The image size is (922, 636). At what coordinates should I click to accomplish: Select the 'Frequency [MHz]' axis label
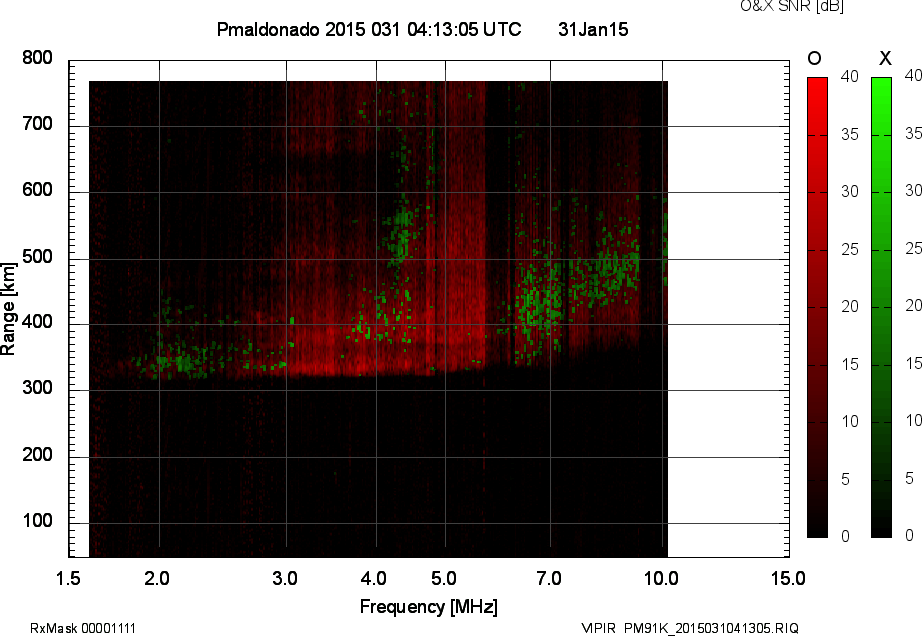coord(429,607)
